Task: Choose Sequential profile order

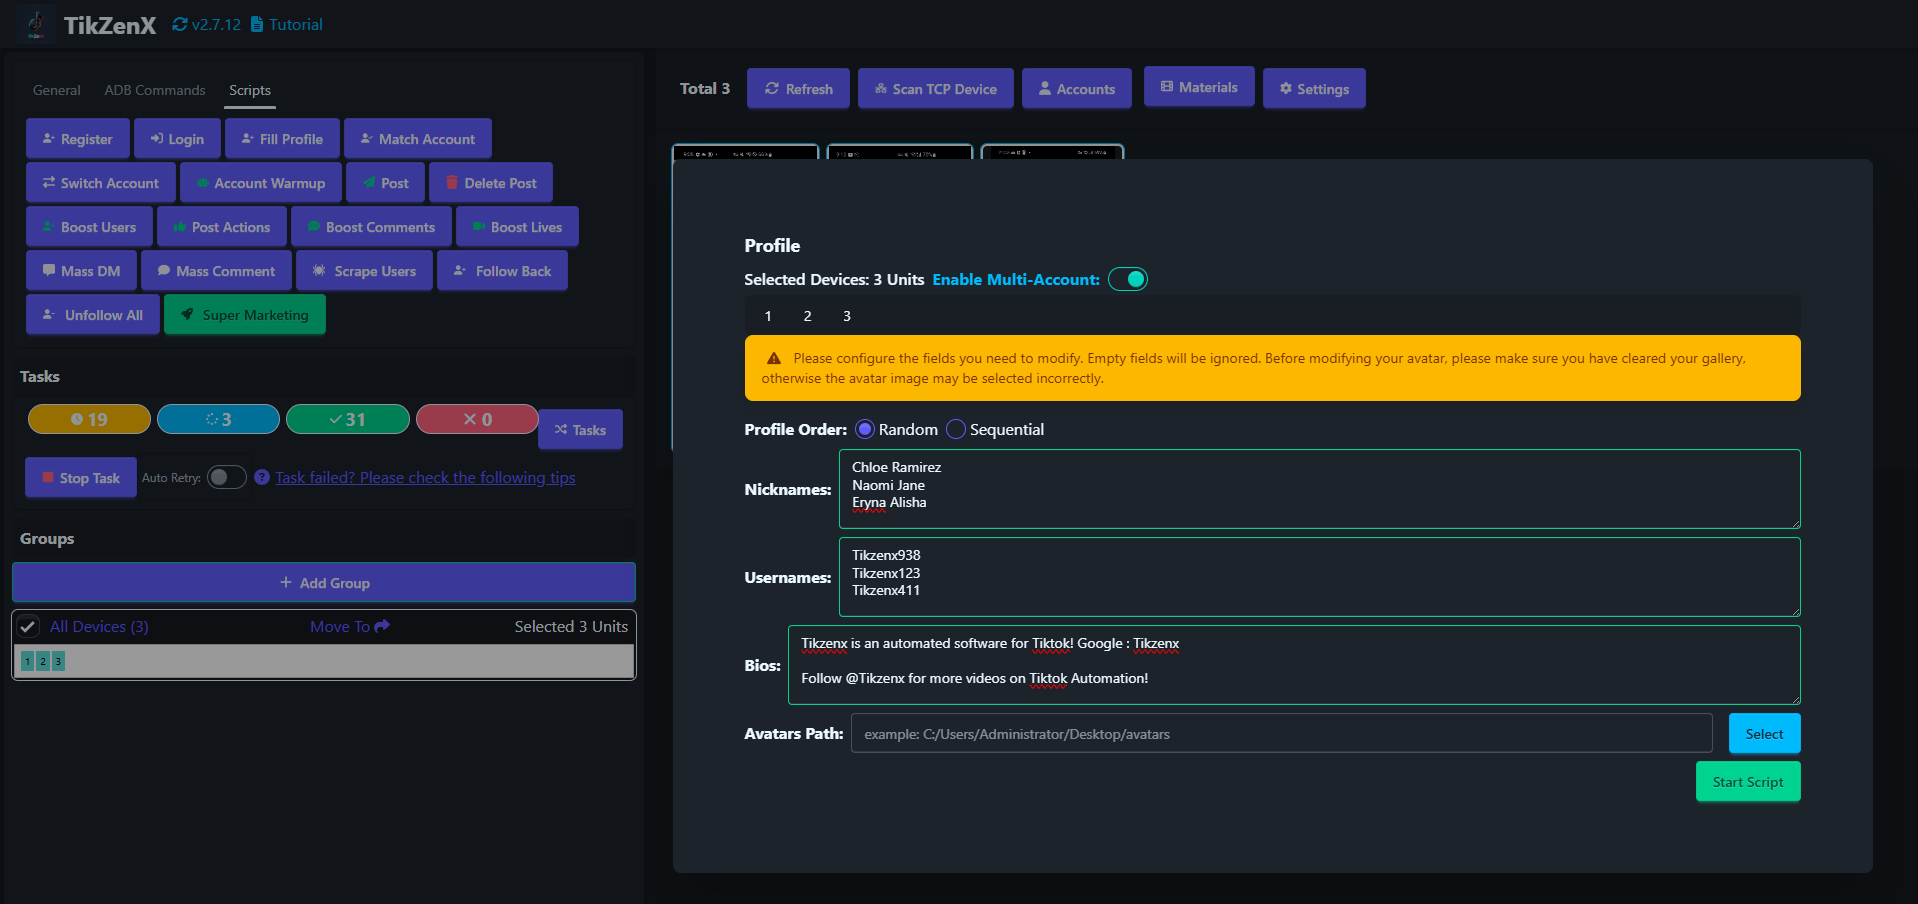Action: (956, 429)
